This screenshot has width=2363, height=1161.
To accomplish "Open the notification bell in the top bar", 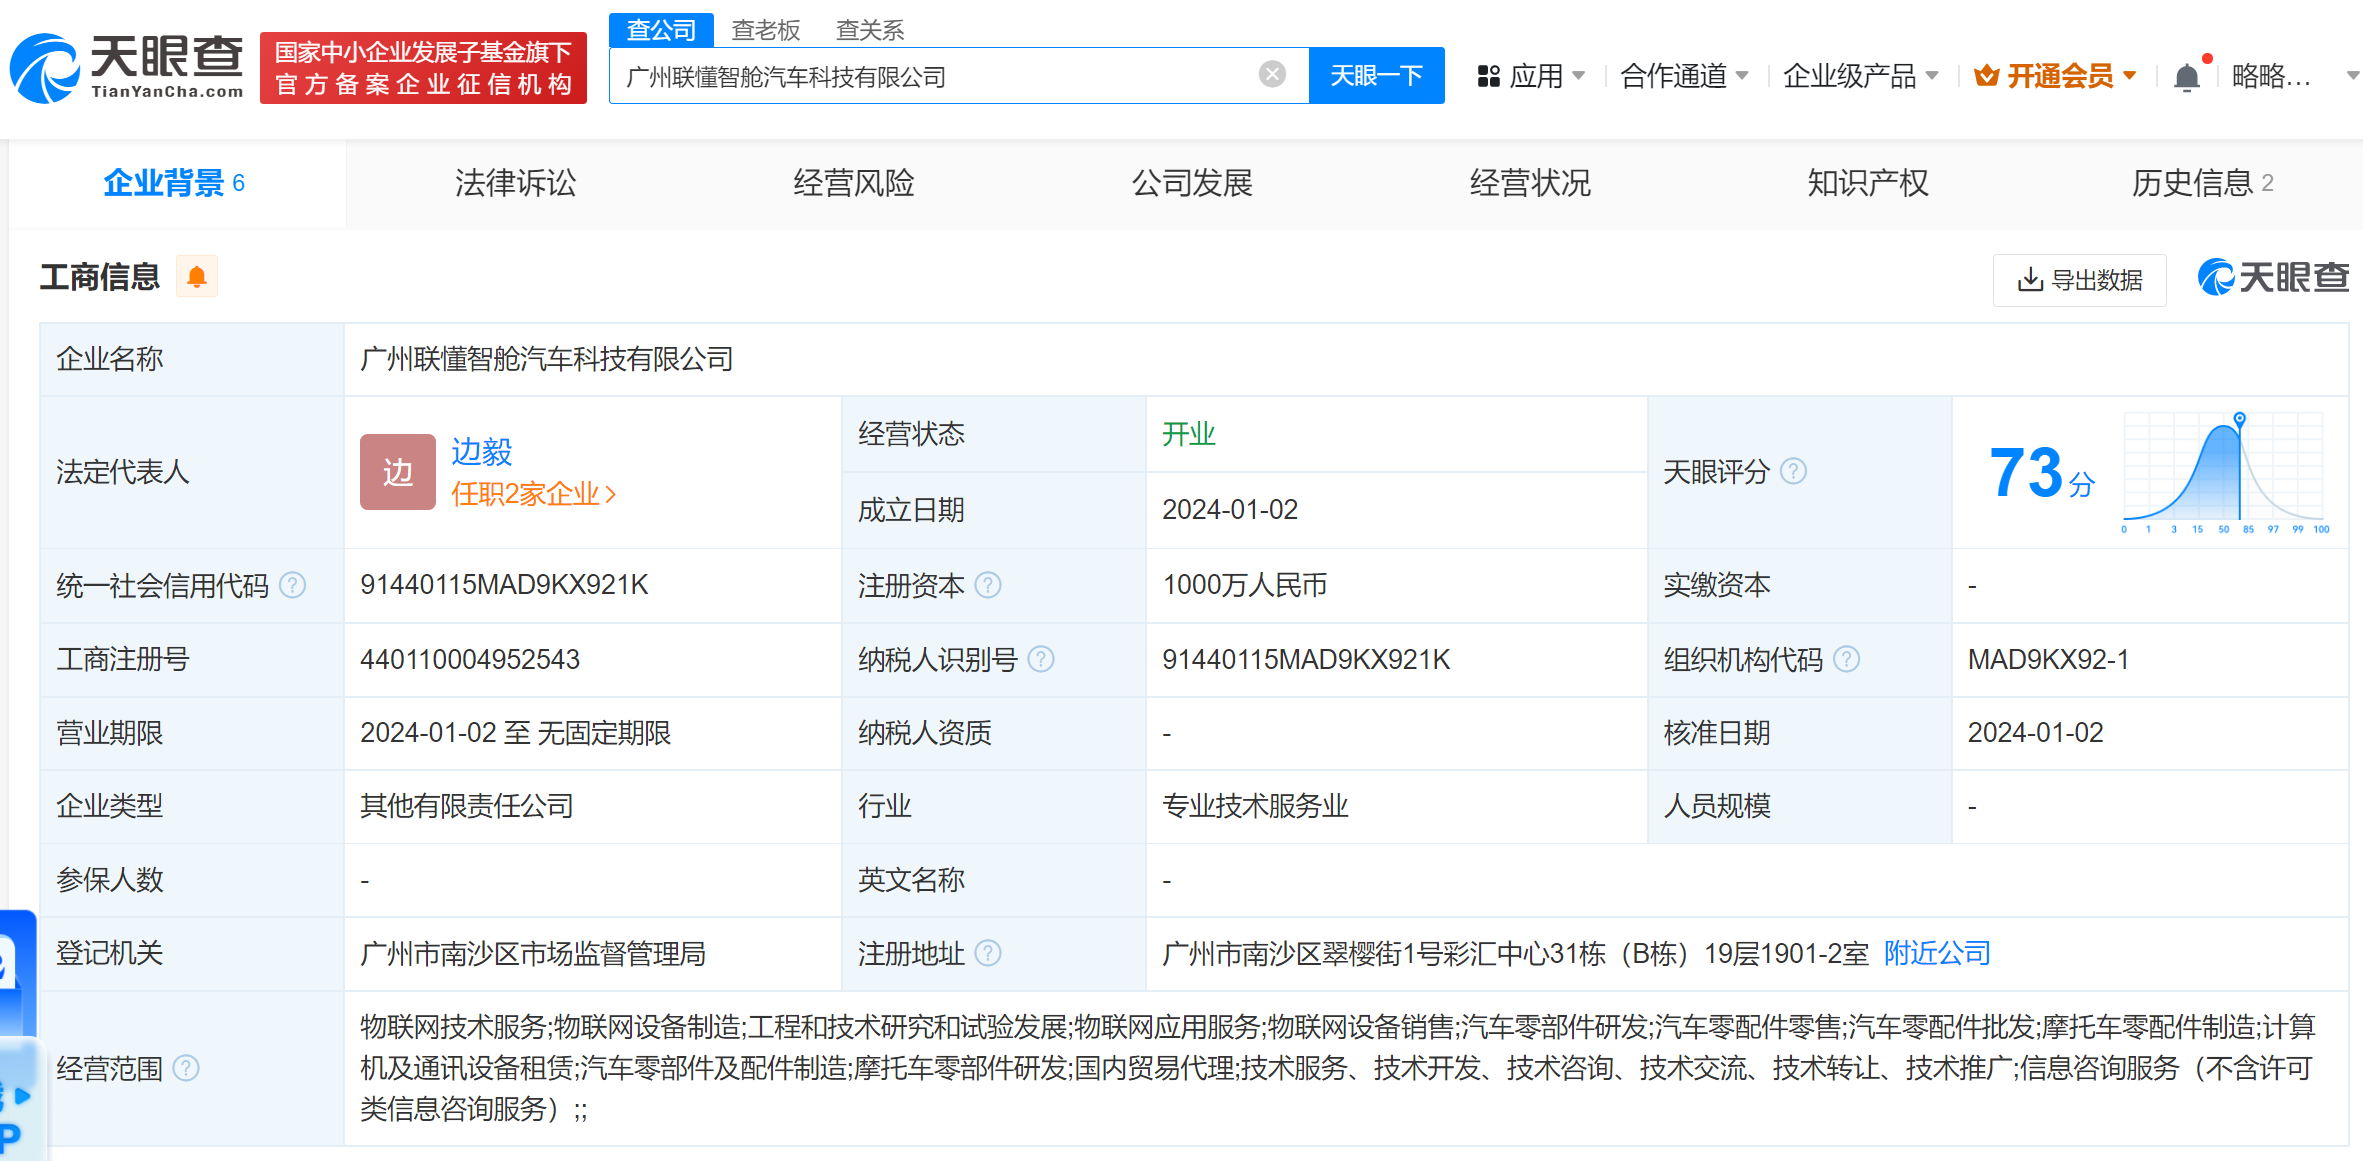I will pos(2187,77).
